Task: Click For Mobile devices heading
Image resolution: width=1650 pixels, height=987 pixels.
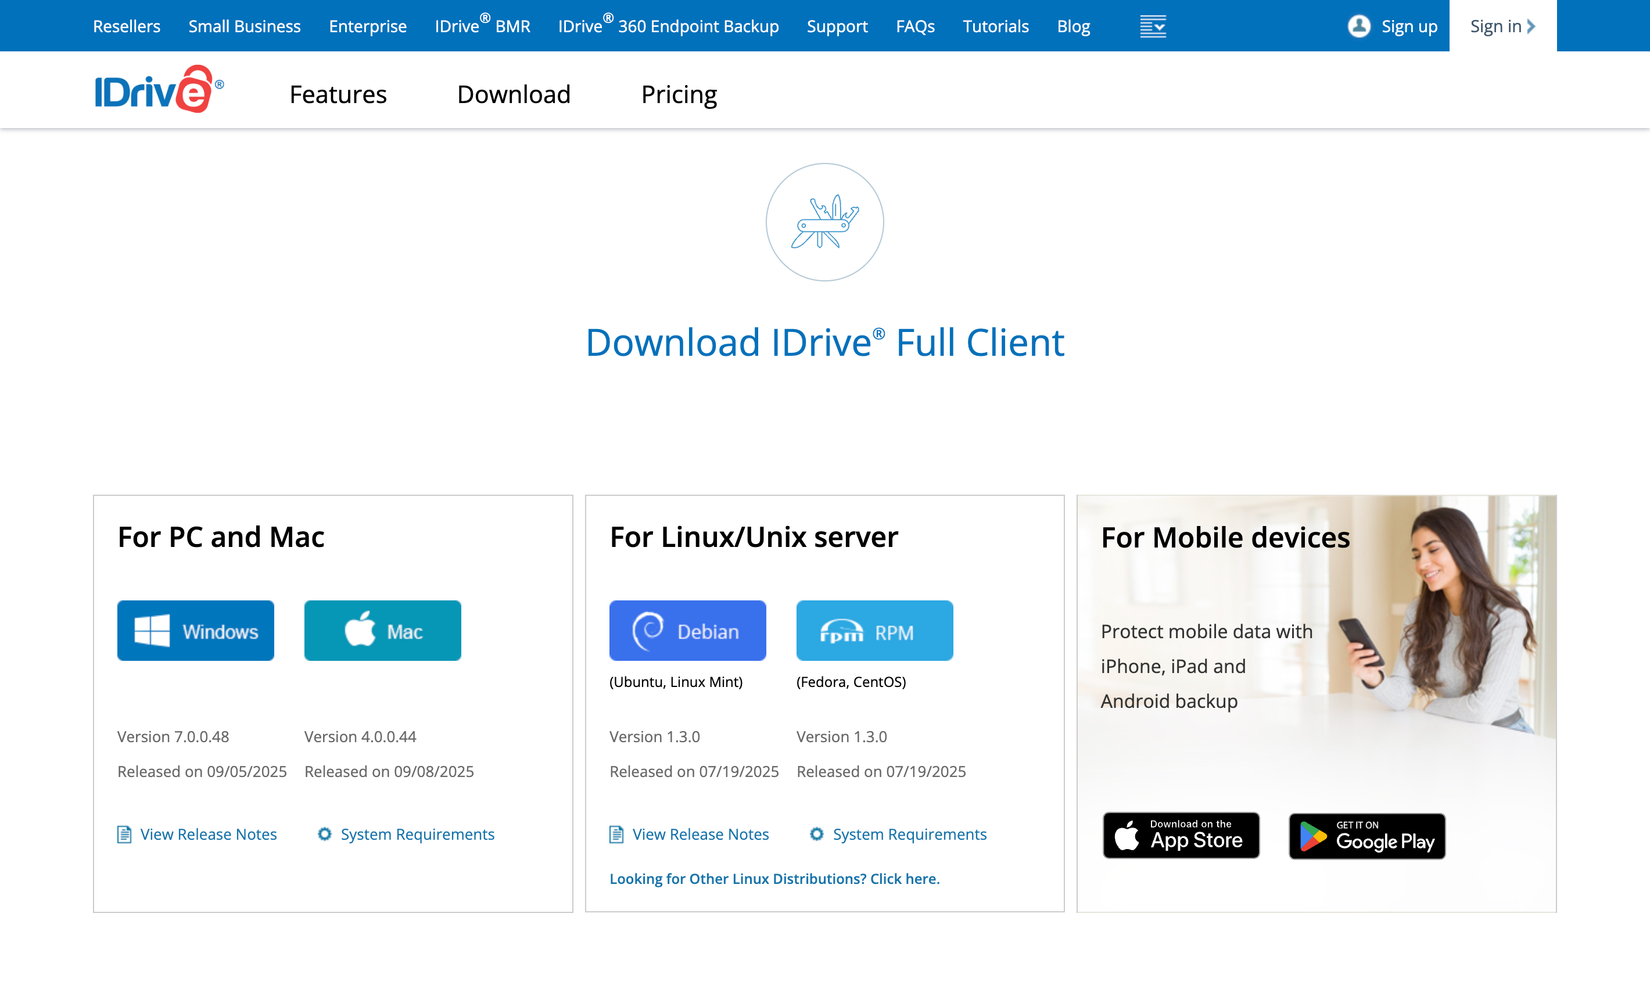Action: point(1225,538)
